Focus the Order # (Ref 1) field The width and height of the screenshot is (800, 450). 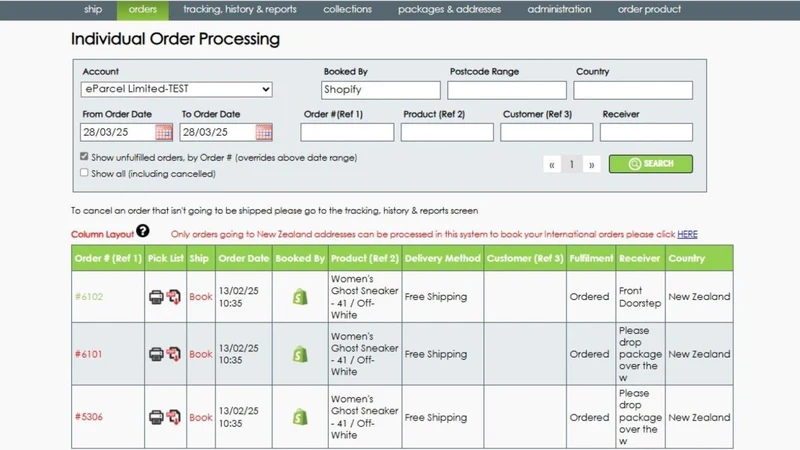point(347,132)
